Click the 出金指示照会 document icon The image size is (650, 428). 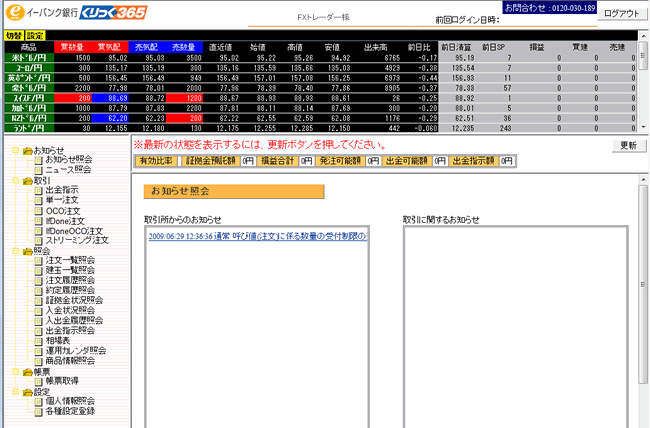pyautogui.click(x=39, y=331)
